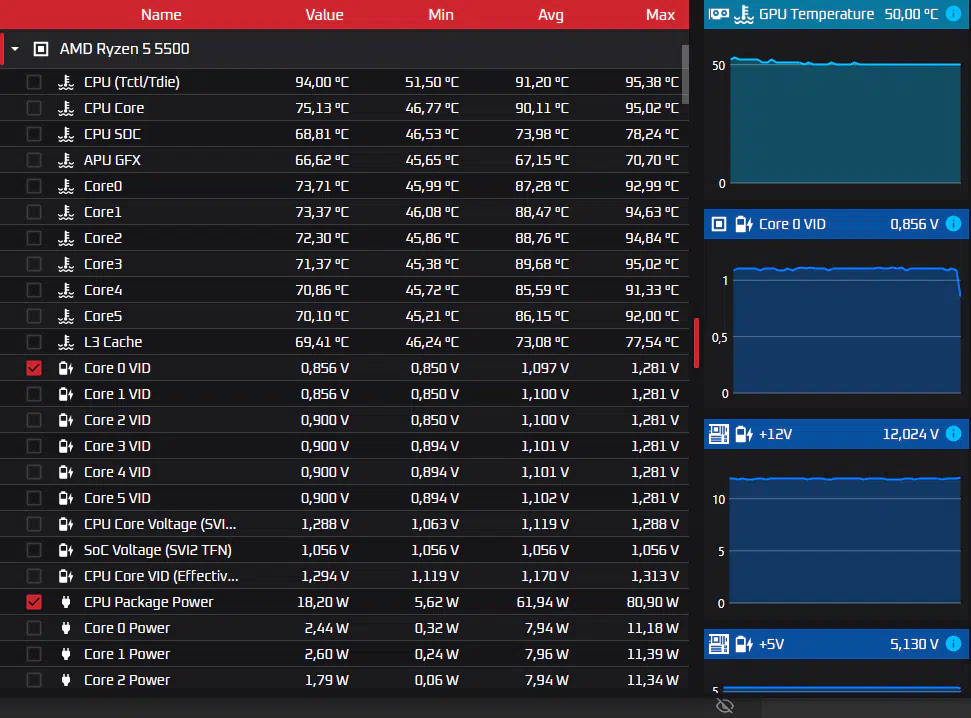971x718 pixels.
Task: Select the Core1 temperature row name
Action: pos(103,212)
